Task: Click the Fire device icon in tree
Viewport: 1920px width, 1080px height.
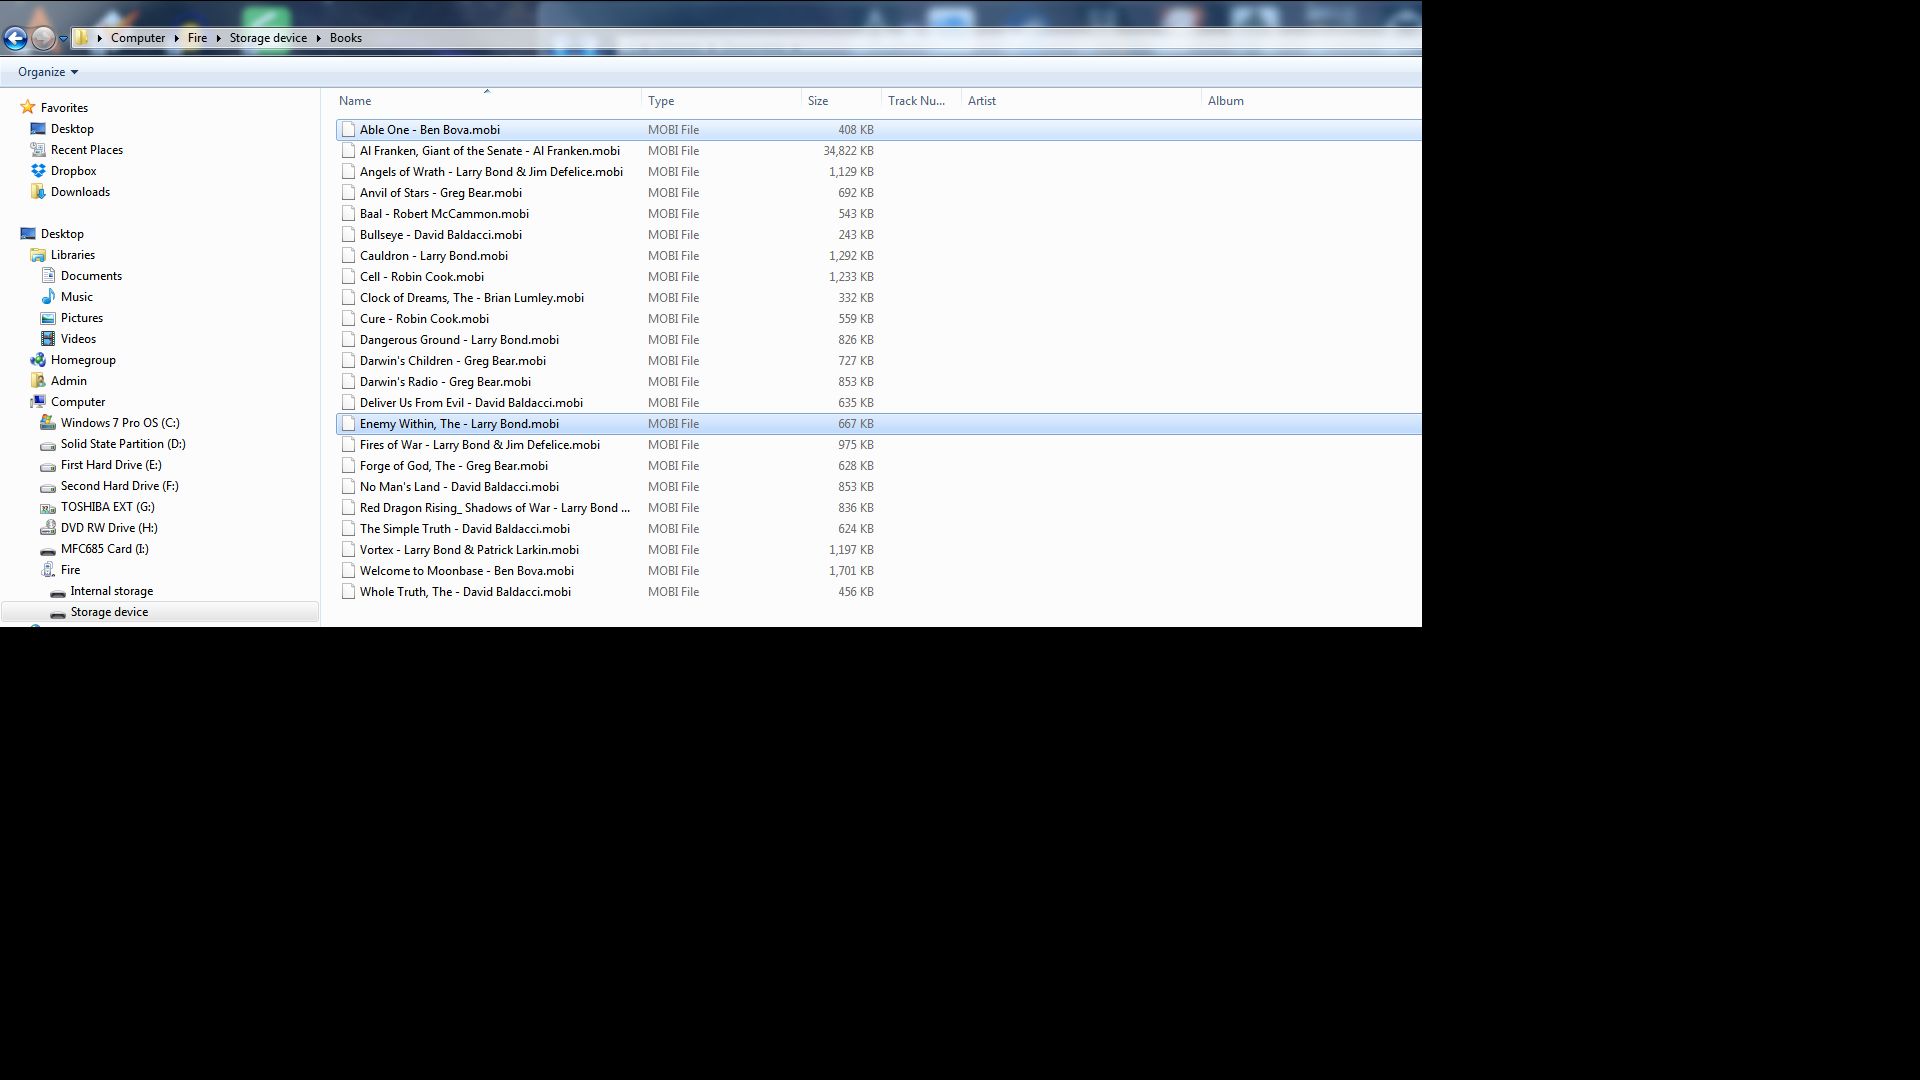Action: 48,570
